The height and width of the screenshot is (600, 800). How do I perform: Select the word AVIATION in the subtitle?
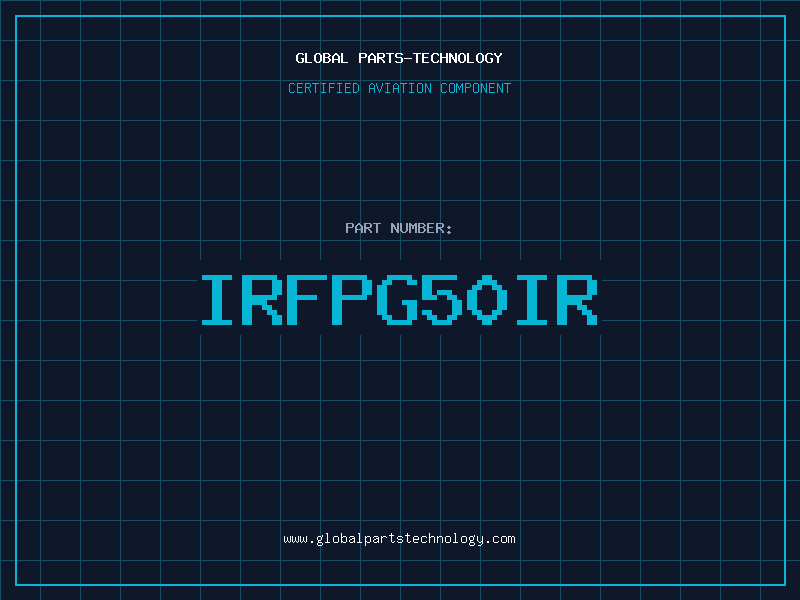click(400, 88)
